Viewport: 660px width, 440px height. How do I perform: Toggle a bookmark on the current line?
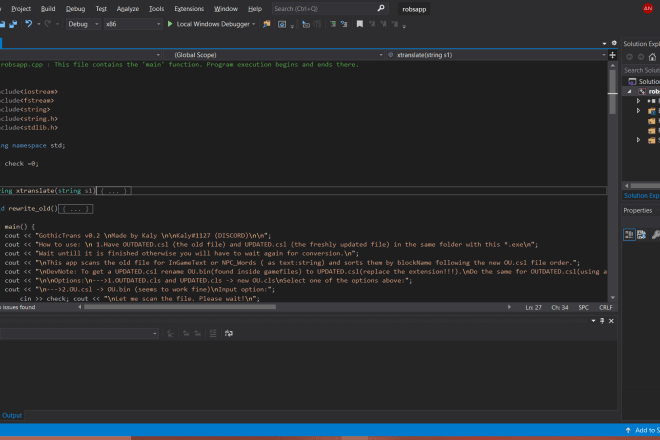359,24
